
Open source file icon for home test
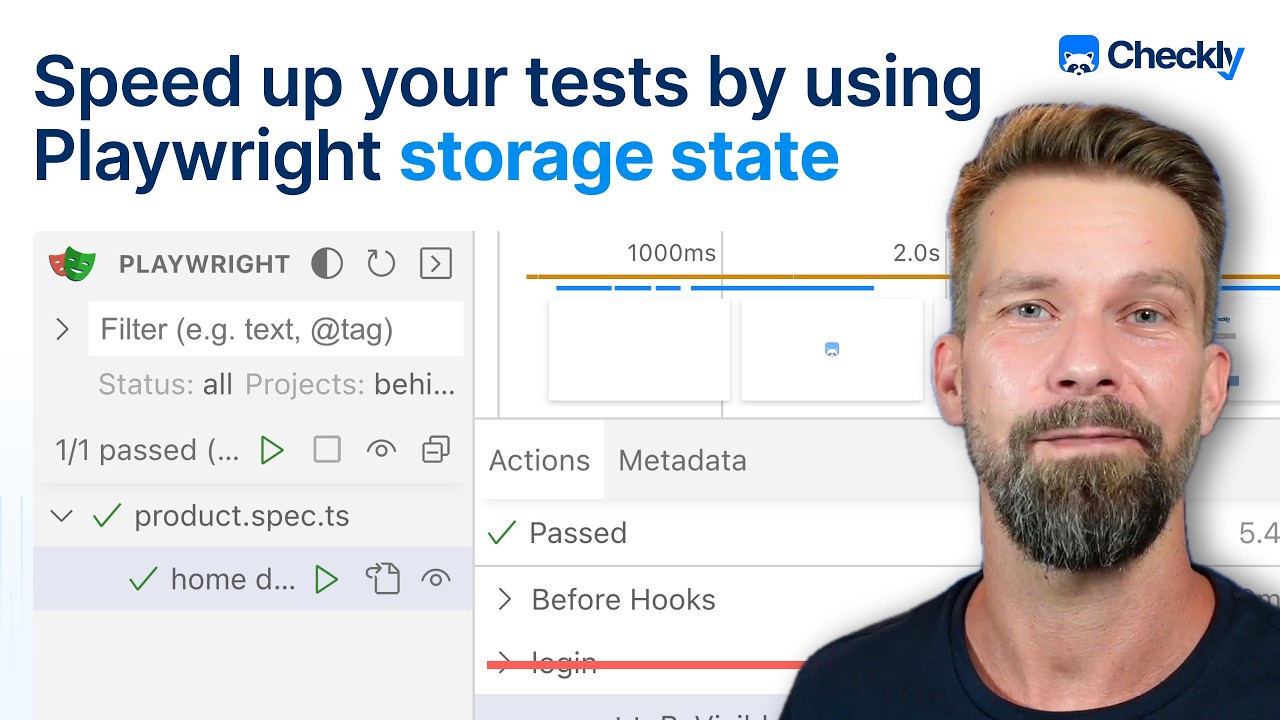pyautogui.click(x=381, y=579)
